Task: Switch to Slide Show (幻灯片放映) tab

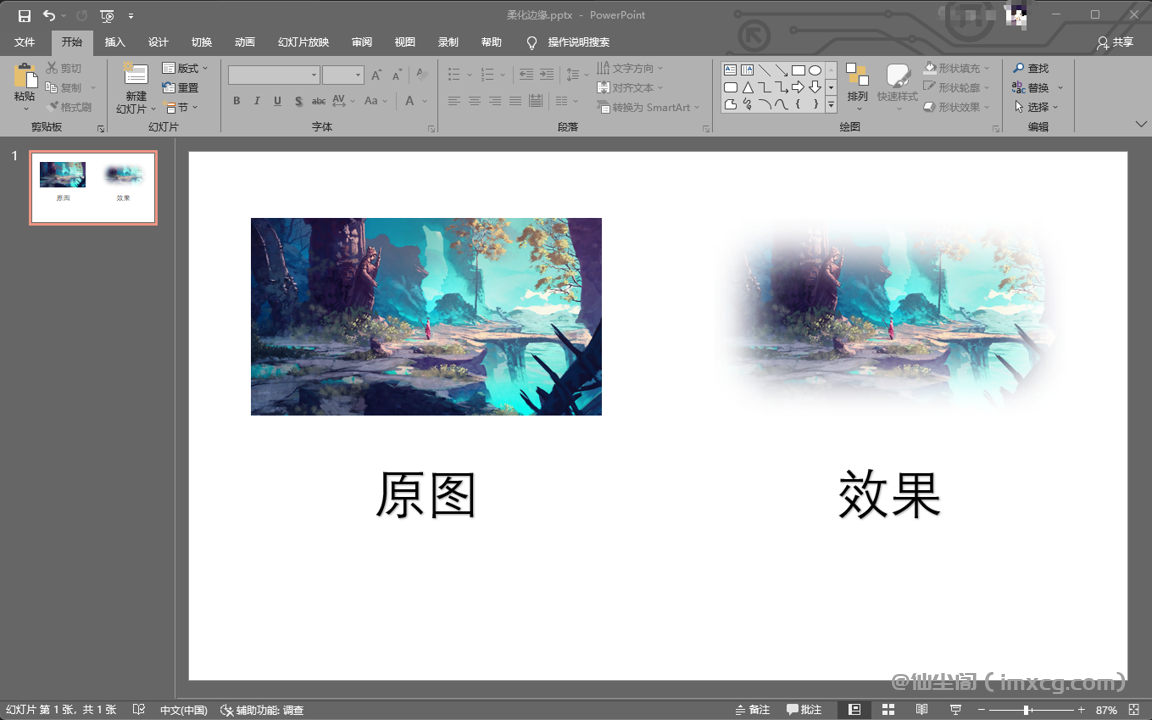Action: [303, 42]
